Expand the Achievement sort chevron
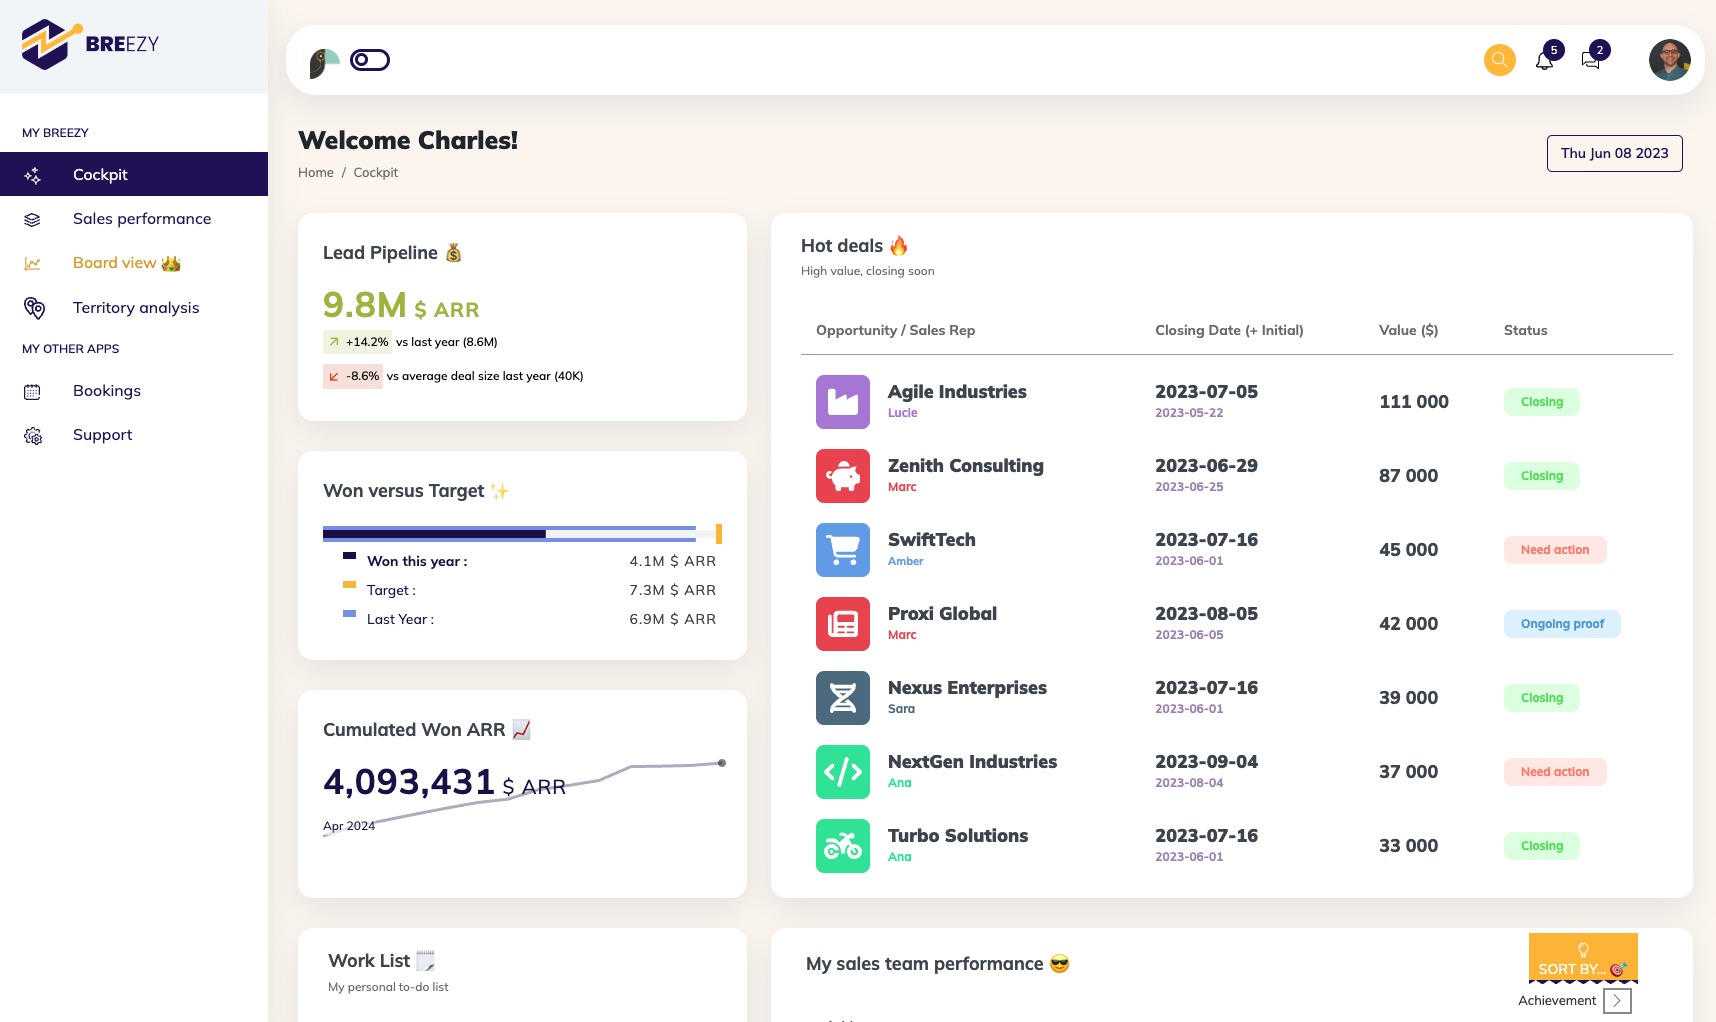The height and width of the screenshot is (1022, 1716). 1616,1001
